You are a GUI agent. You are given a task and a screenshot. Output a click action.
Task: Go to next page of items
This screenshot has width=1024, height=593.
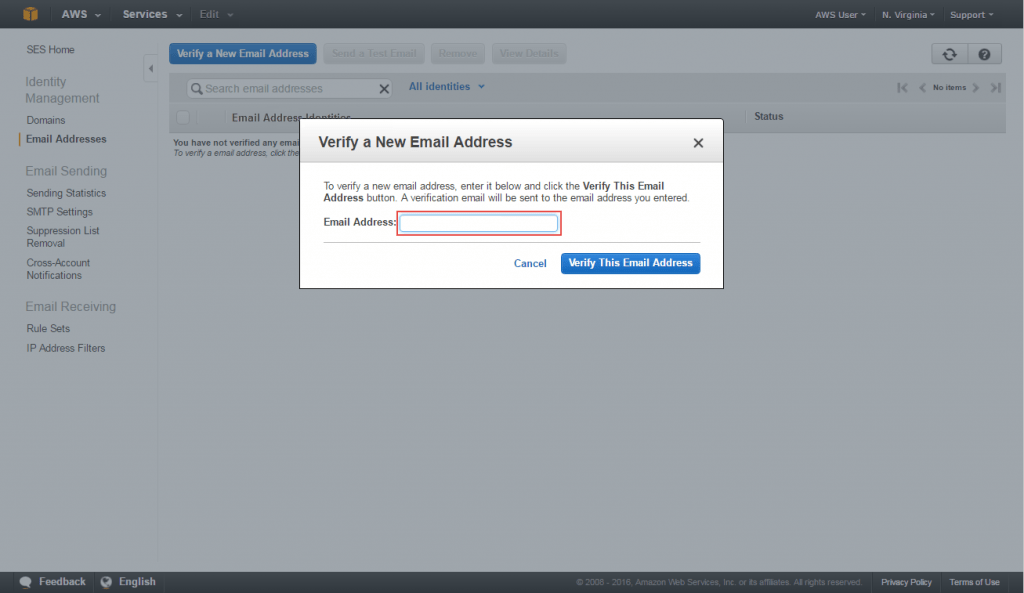tap(976, 88)
